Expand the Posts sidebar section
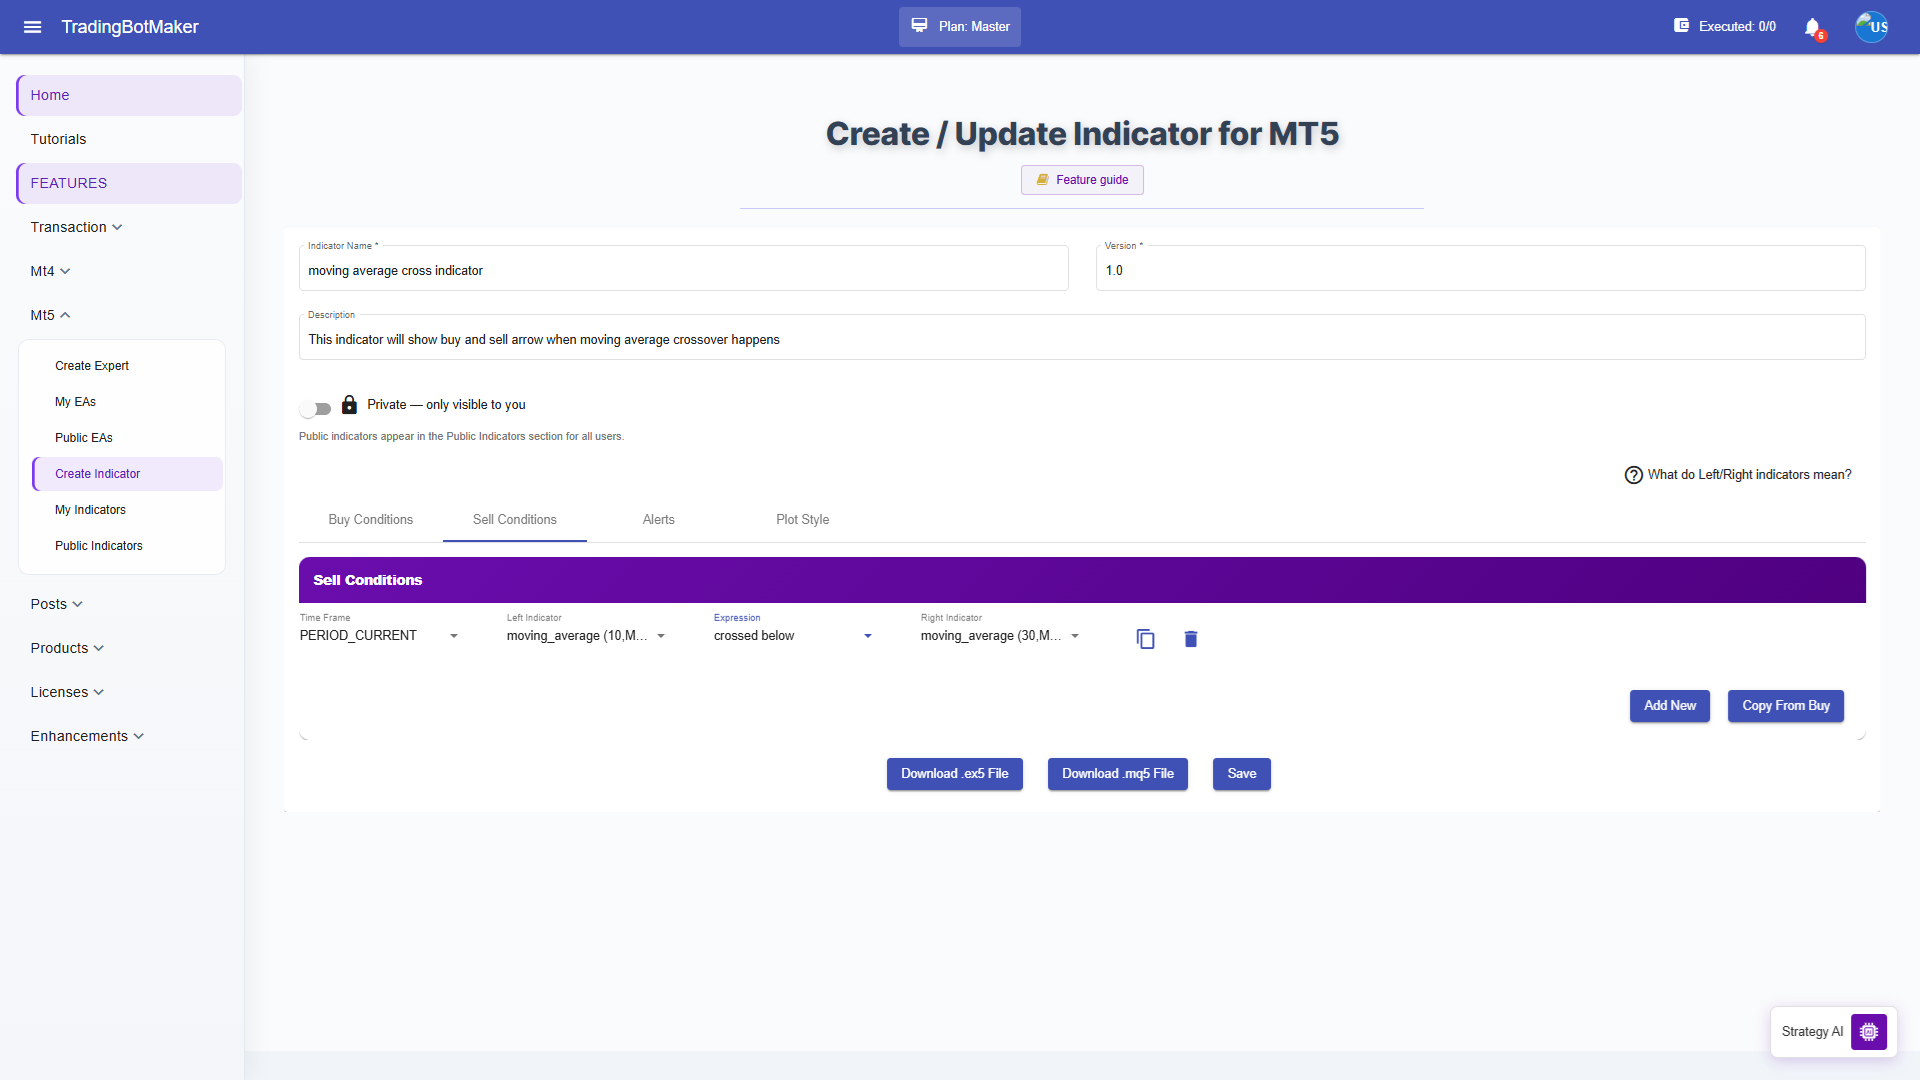The width and height of the screenshot is (1920, 1080). pyautogui.click(x=56, y=604)
